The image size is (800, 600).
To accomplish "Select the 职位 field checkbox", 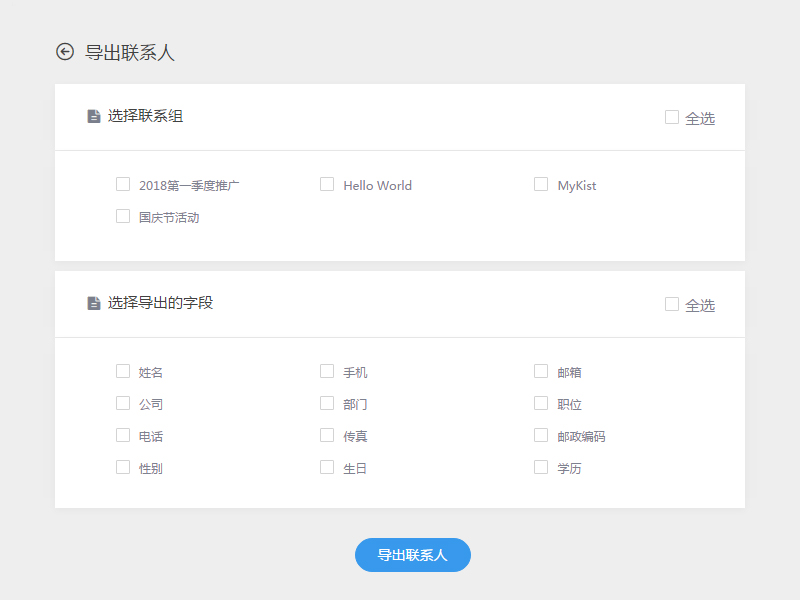I will click(x=541, y=403).
